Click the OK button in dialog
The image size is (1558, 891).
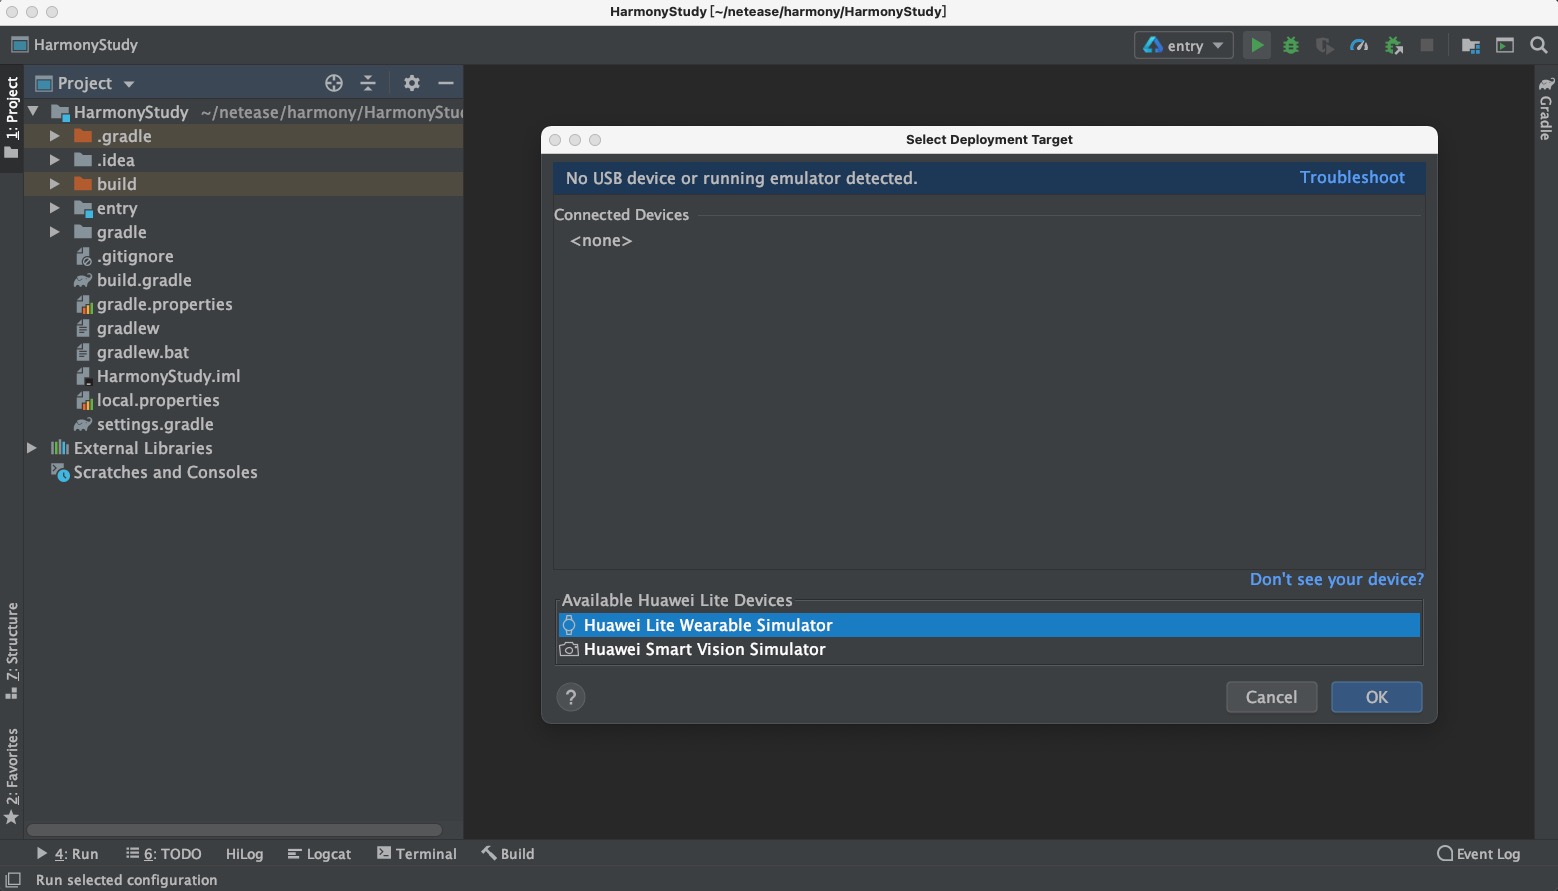point(1377,697)
